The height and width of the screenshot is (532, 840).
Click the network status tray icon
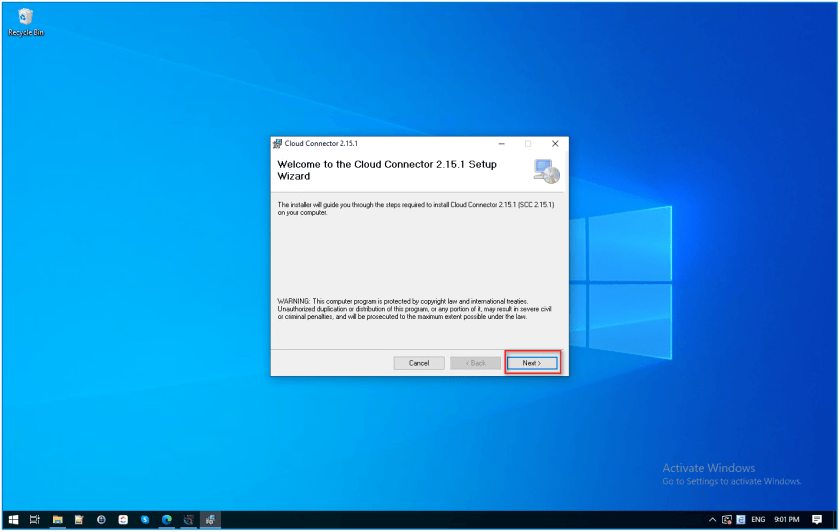(727, 519)
